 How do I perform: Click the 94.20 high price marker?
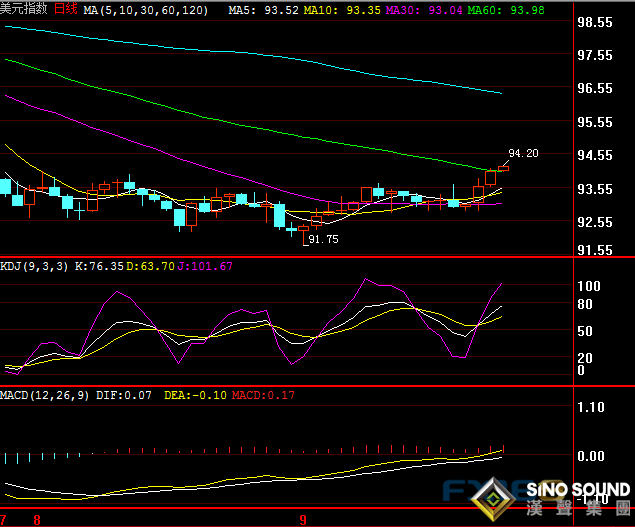pos(523,153)
